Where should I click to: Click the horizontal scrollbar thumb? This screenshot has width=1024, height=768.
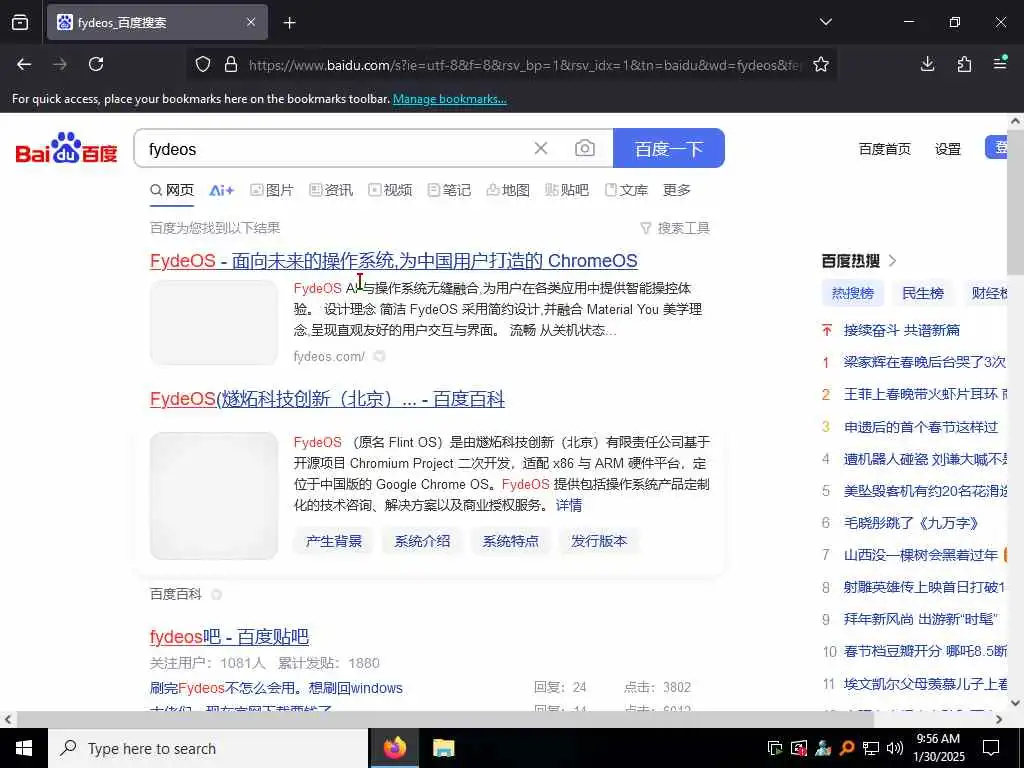click(445, 720)
